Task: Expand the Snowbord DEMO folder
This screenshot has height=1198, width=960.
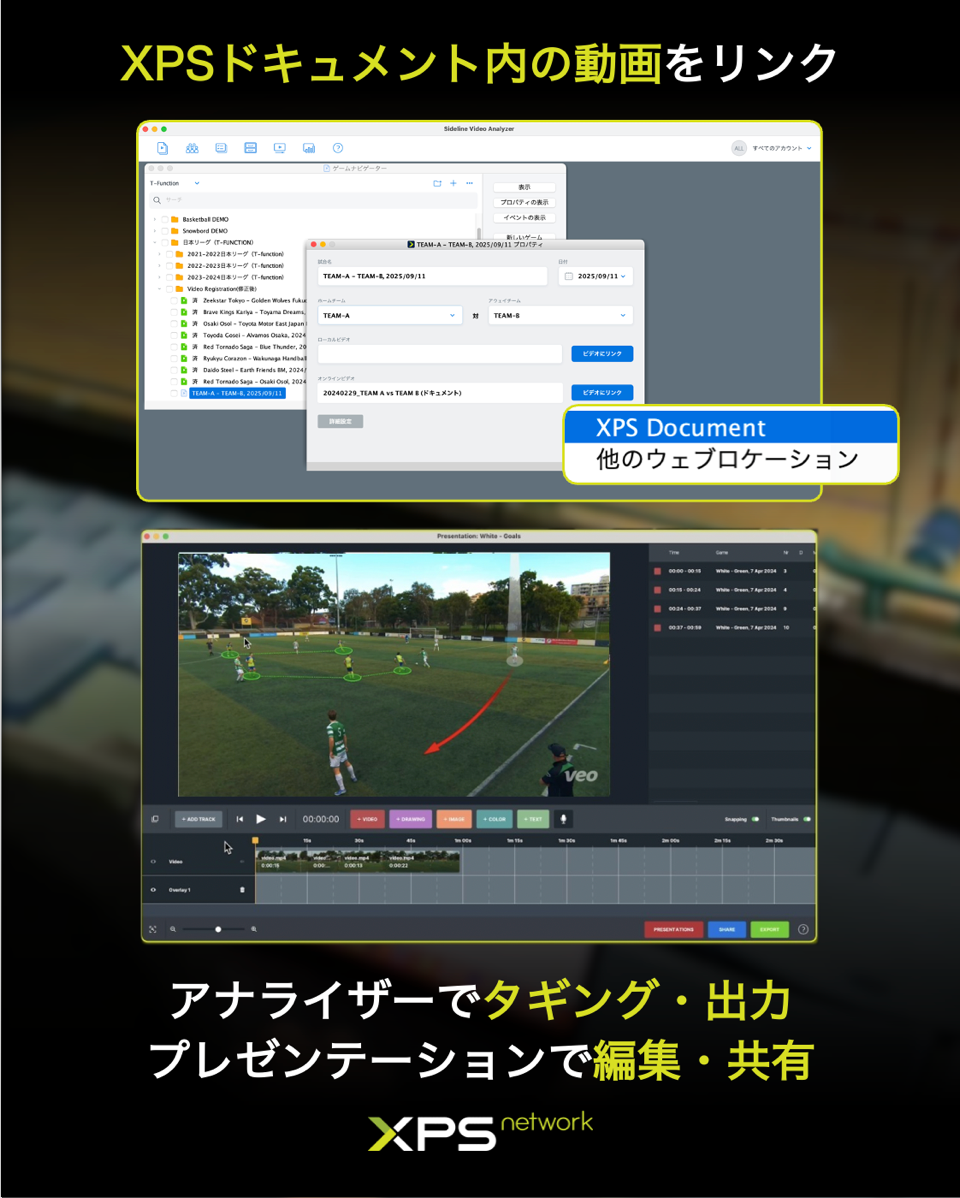Action: point(155,231)
